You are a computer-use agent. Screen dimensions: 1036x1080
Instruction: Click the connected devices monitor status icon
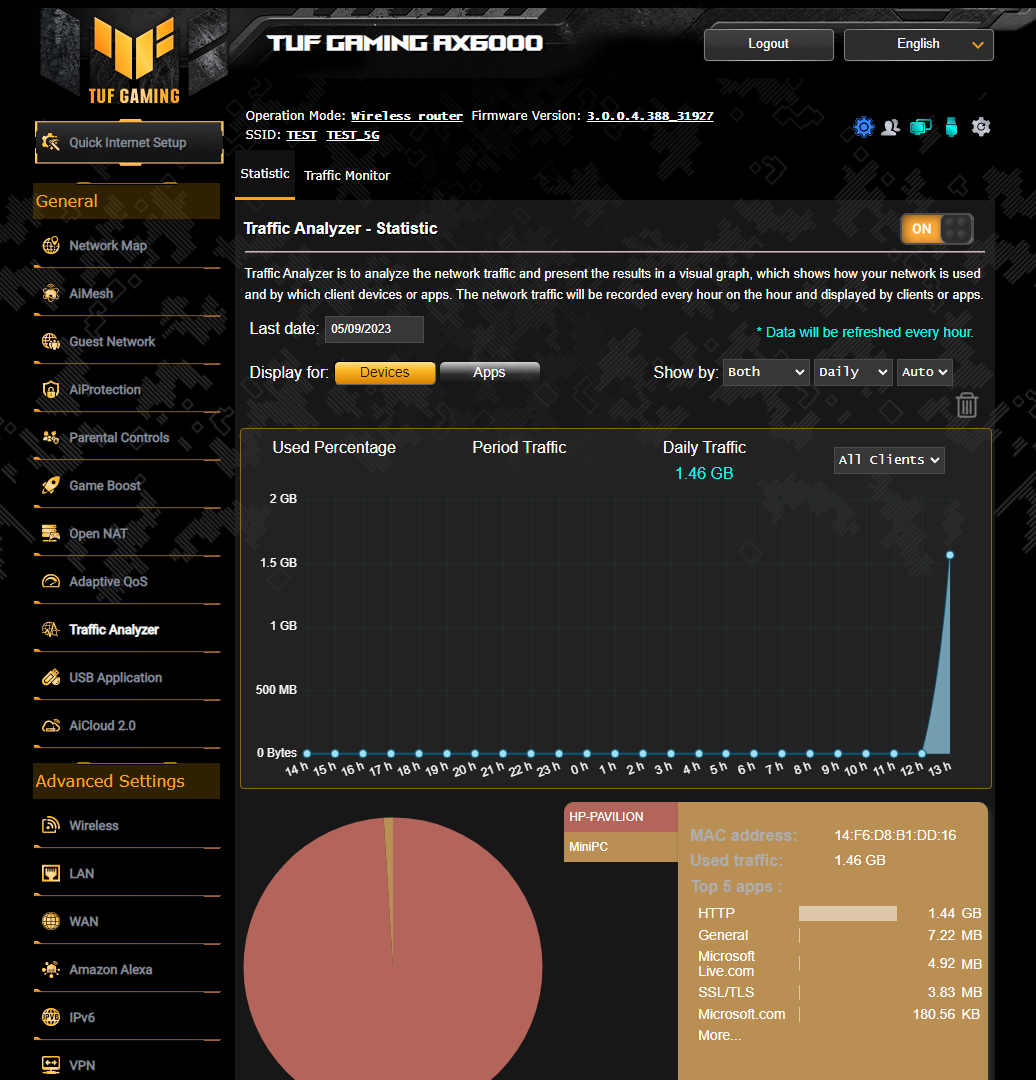click(x=921, y=127)
